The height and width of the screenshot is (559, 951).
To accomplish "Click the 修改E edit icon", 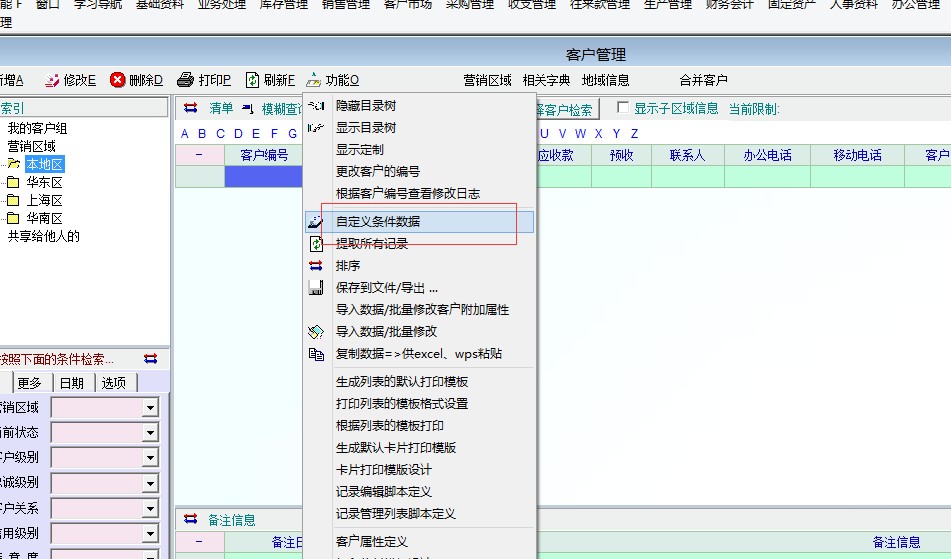I will coord(51,80).
